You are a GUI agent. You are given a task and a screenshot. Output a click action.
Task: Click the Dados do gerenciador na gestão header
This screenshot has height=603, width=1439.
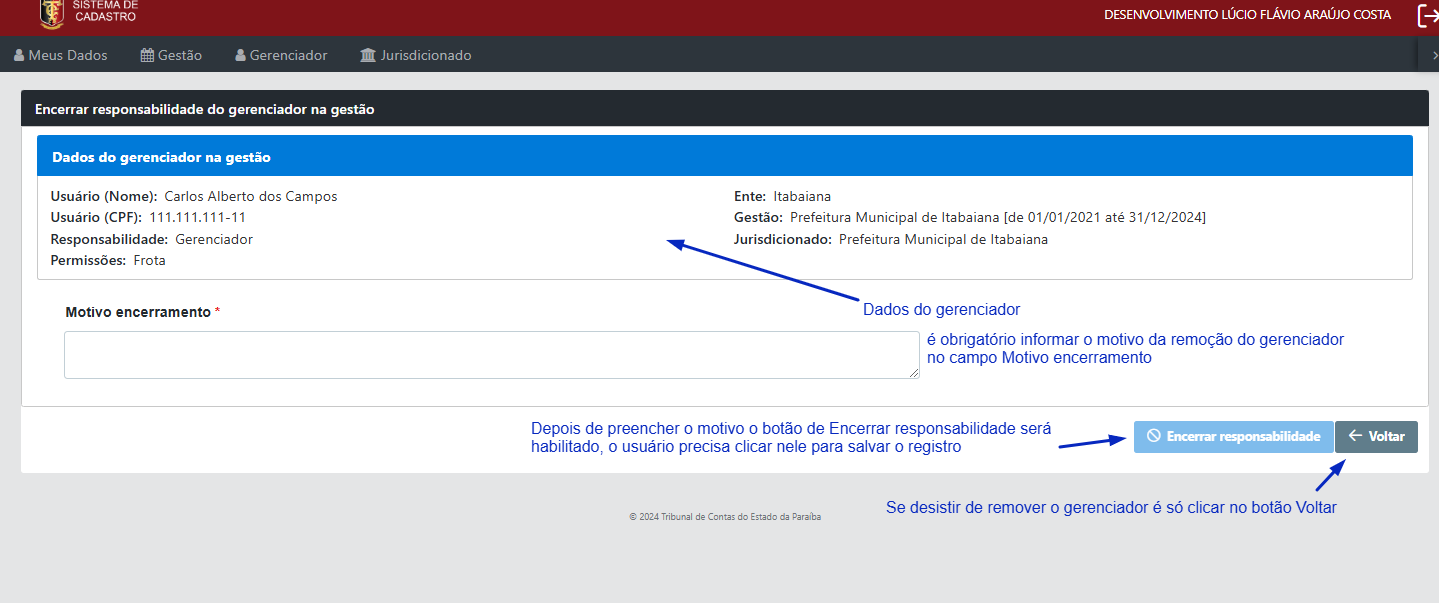pos(725,157)
